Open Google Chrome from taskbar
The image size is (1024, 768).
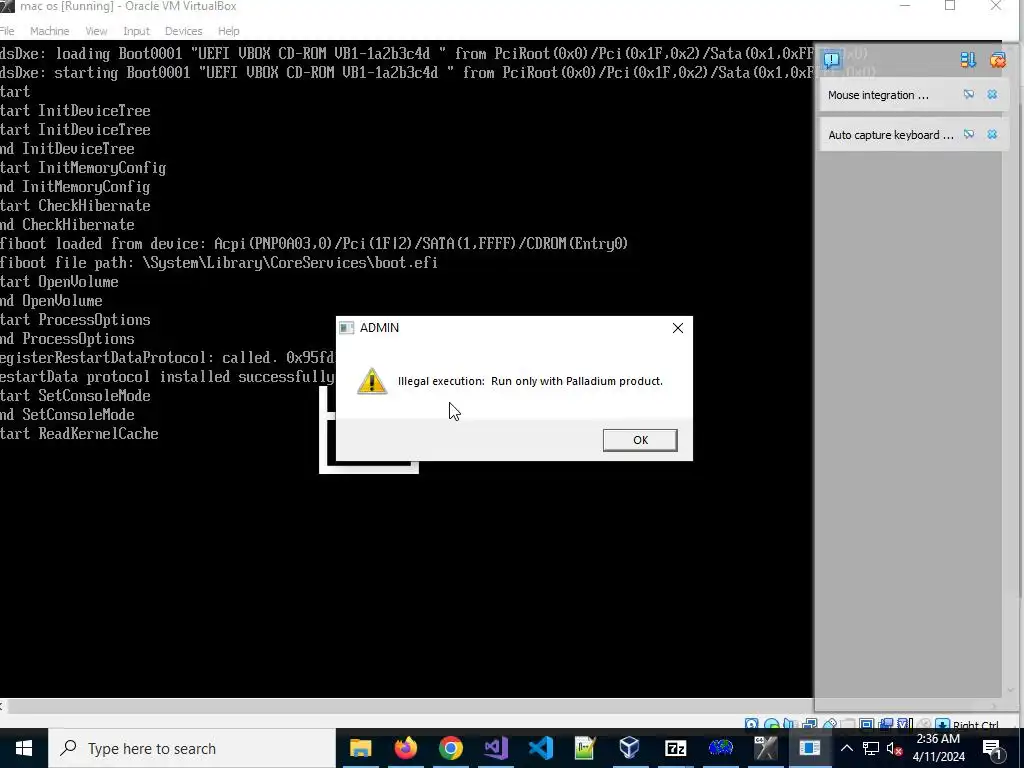(451, 748)
